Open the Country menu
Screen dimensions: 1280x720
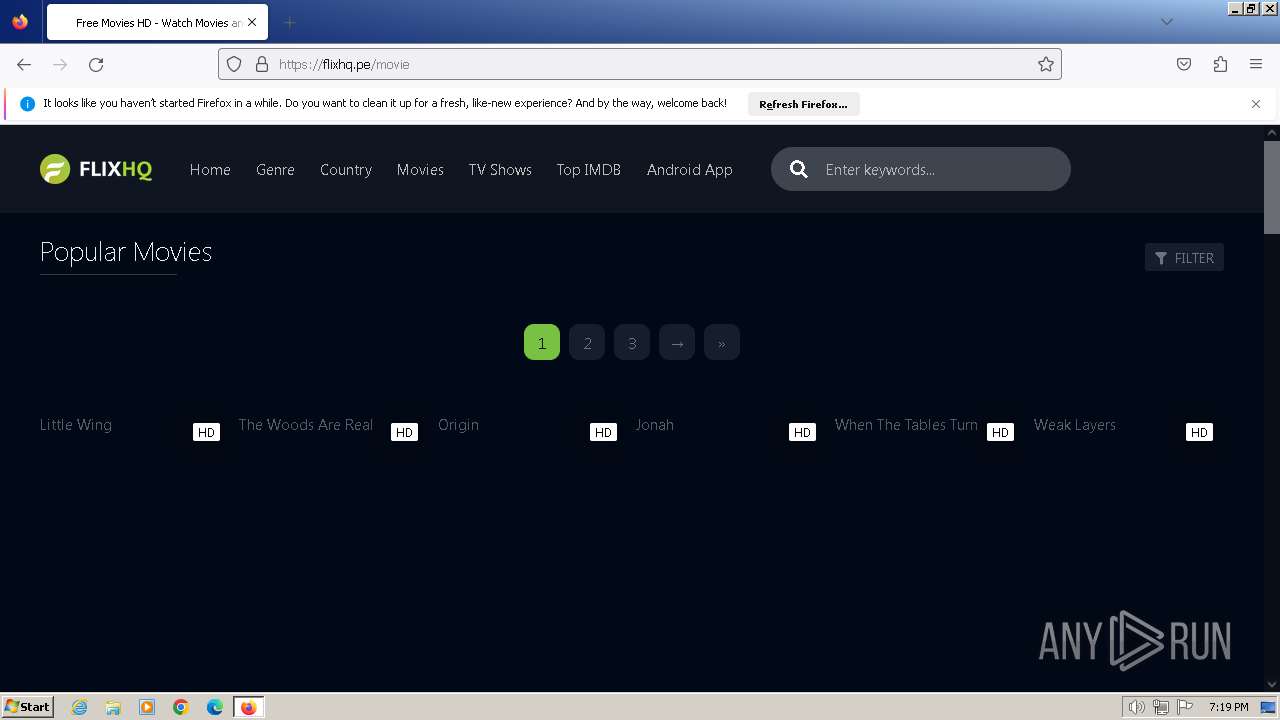[346, 170]
